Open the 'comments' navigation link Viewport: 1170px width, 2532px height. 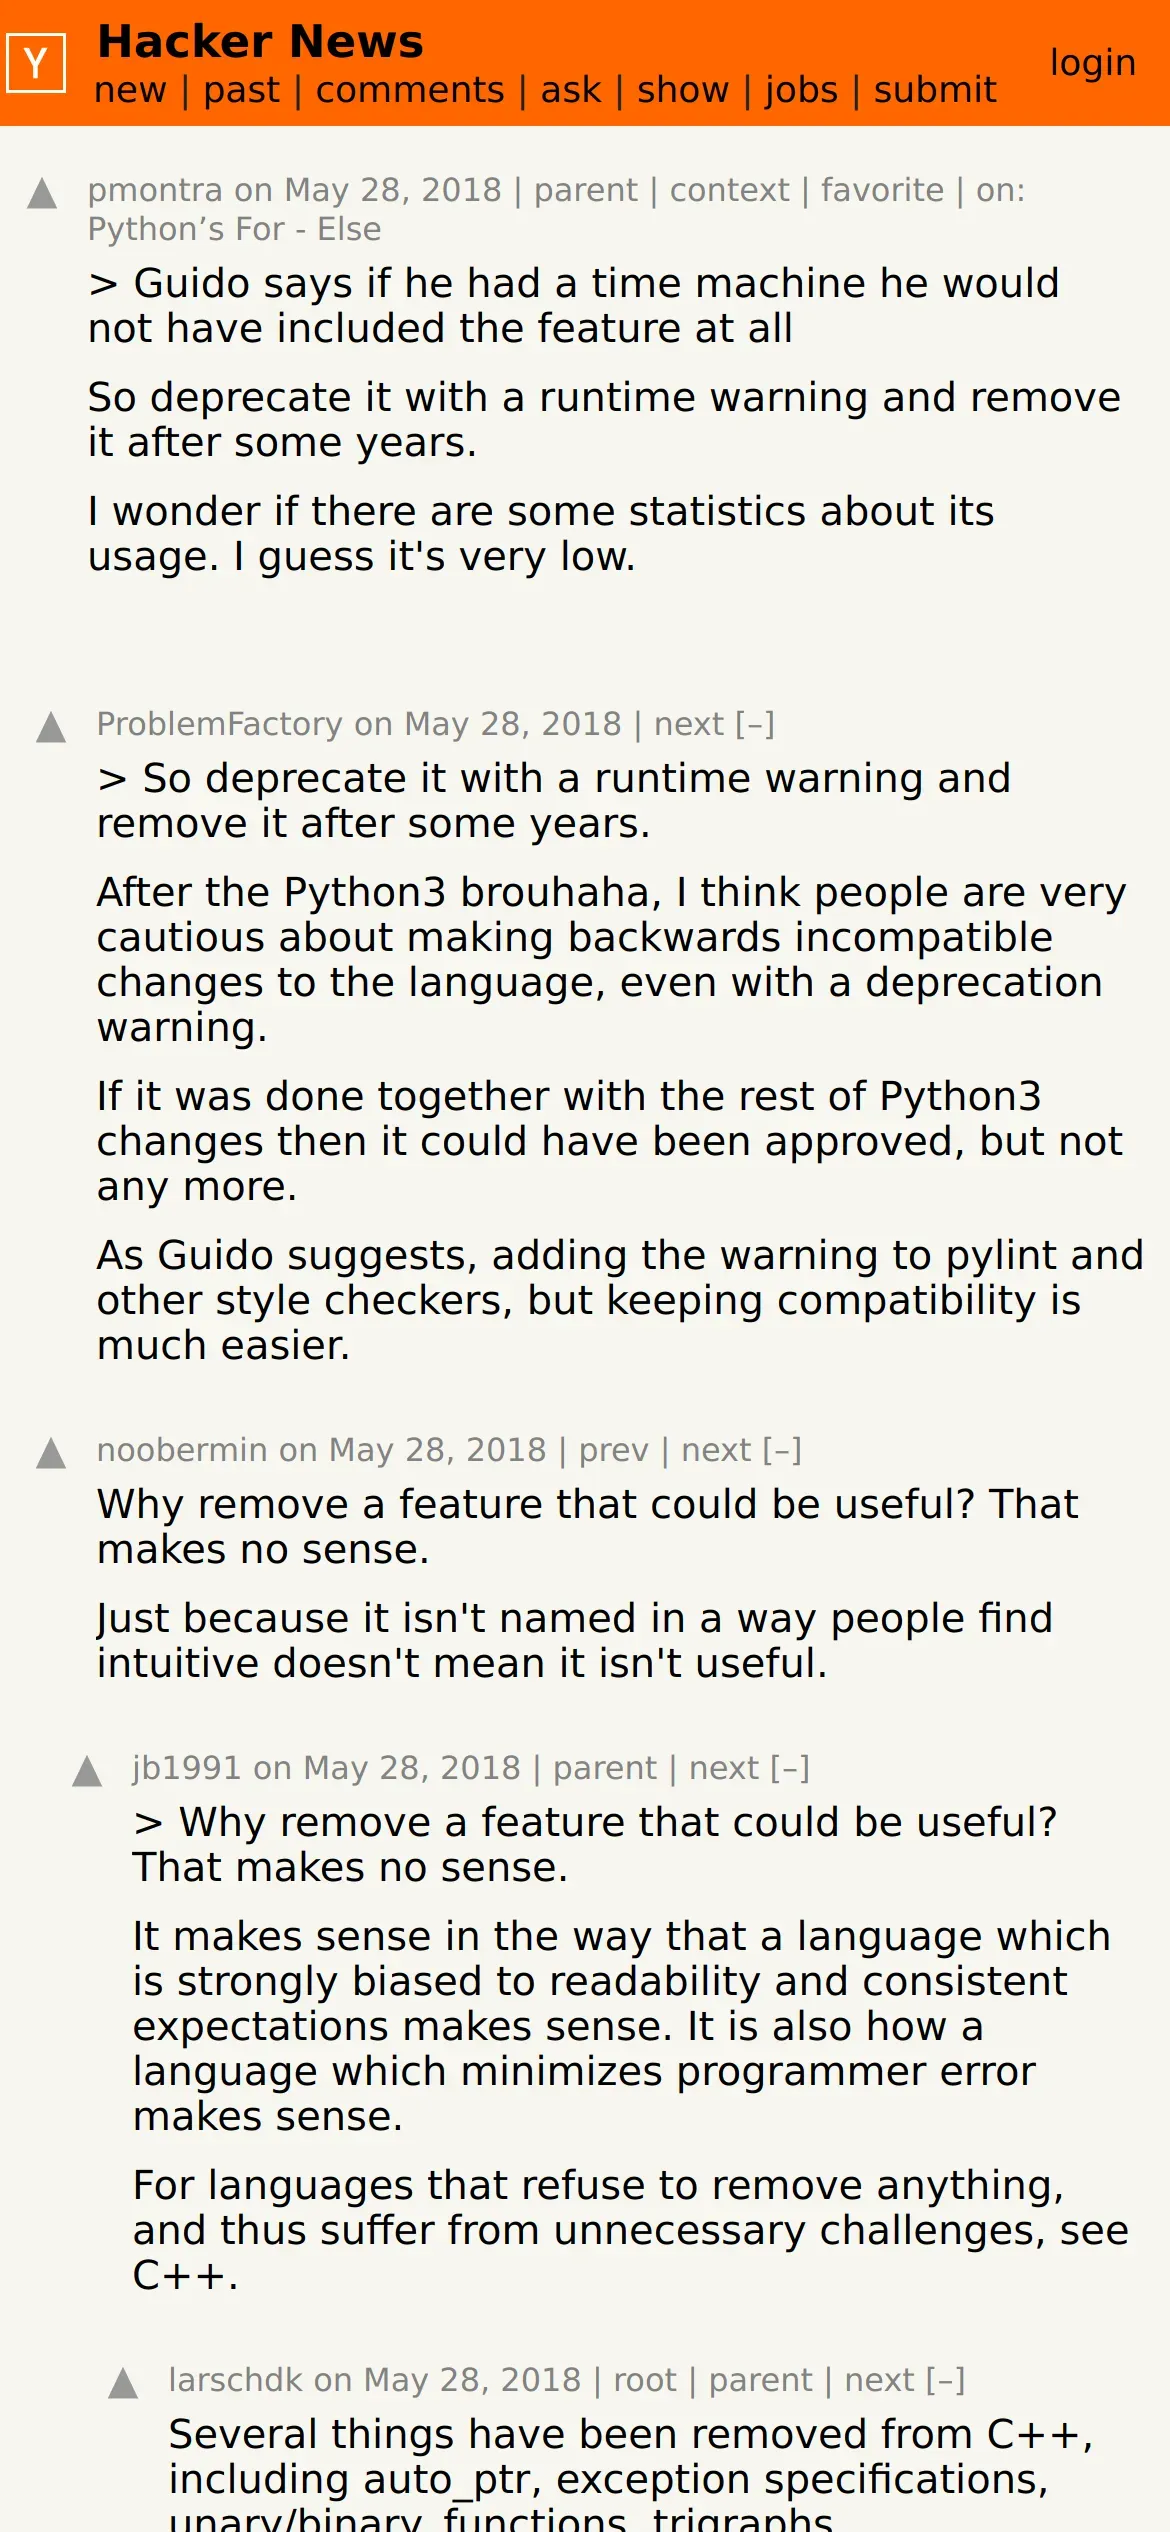point(410,90)
